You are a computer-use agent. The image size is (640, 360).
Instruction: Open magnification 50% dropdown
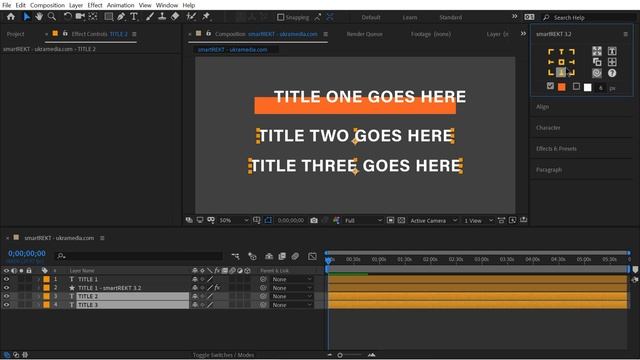click(x=233, y=220)
